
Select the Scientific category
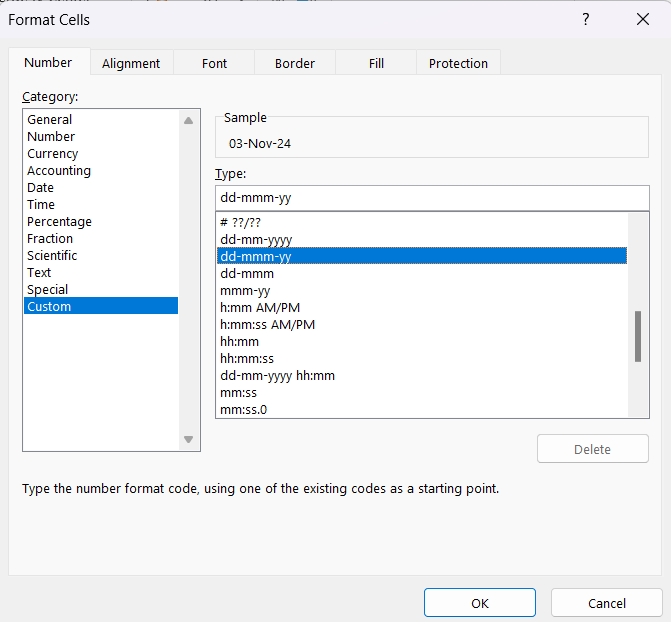coord(101,255)
